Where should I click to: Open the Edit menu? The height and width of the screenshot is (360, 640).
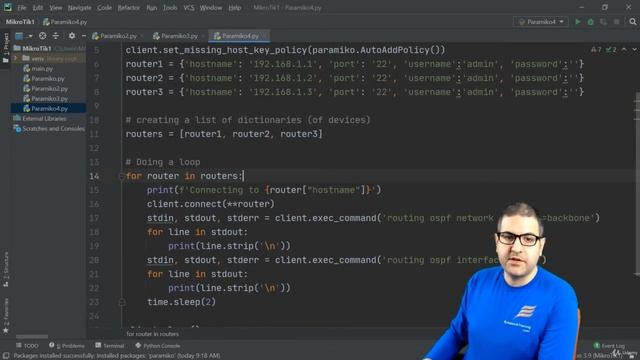click(38, 8)
